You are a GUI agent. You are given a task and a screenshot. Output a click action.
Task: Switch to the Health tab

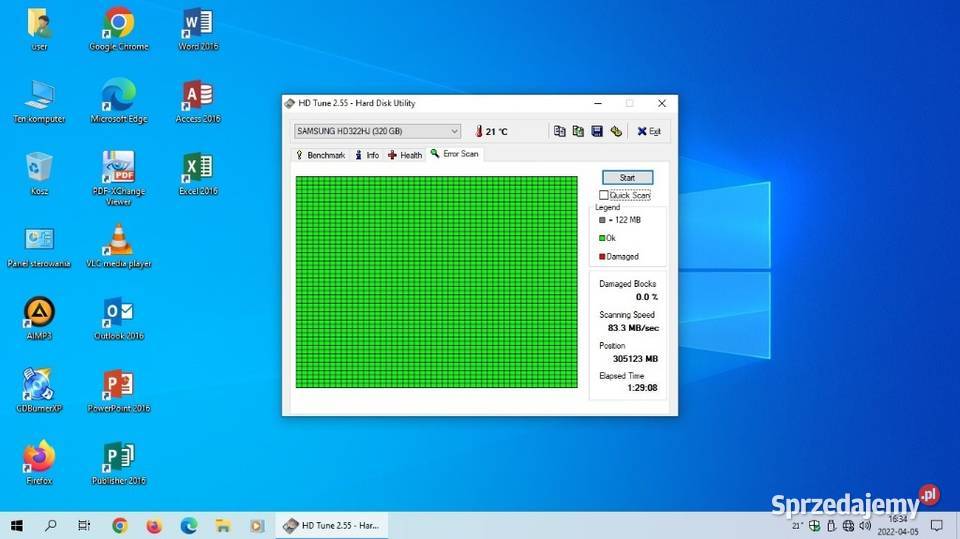405,155
